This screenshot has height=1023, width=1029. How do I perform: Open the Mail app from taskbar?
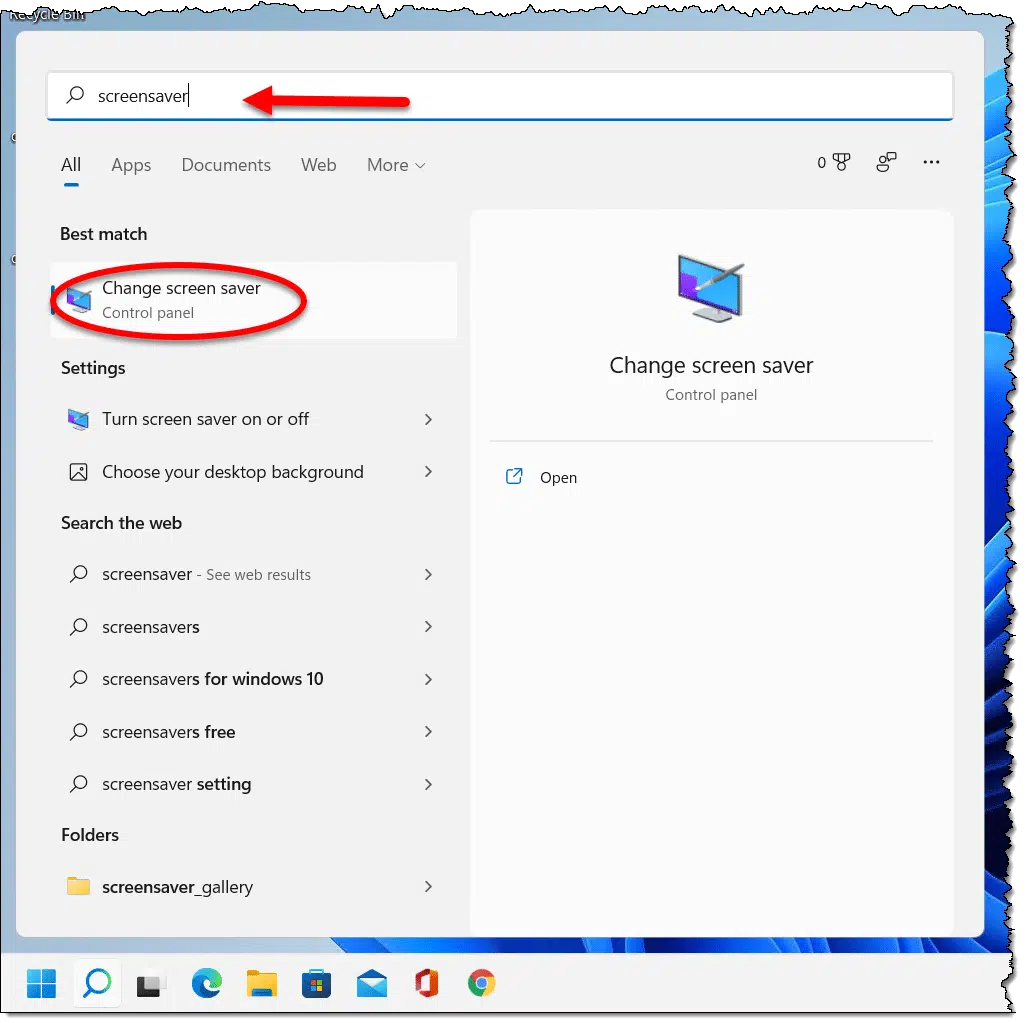(x=372, y=985)
